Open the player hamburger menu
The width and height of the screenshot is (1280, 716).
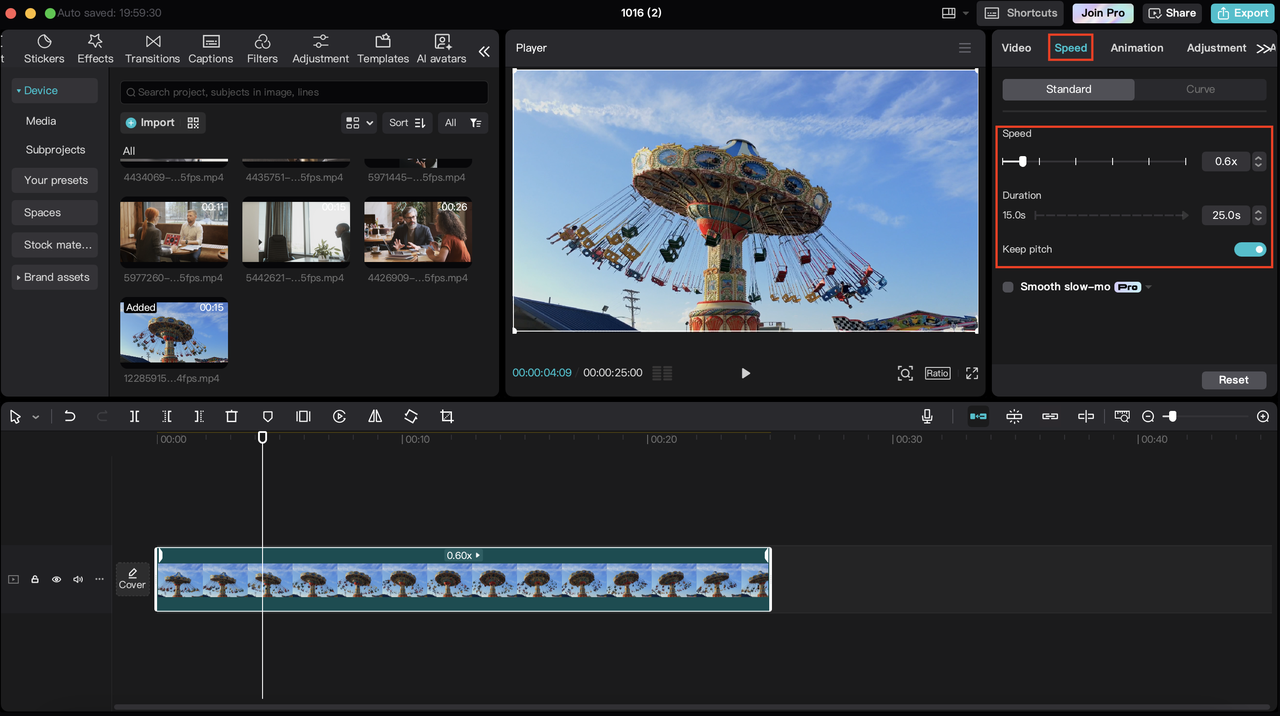[x=964, y=48]
